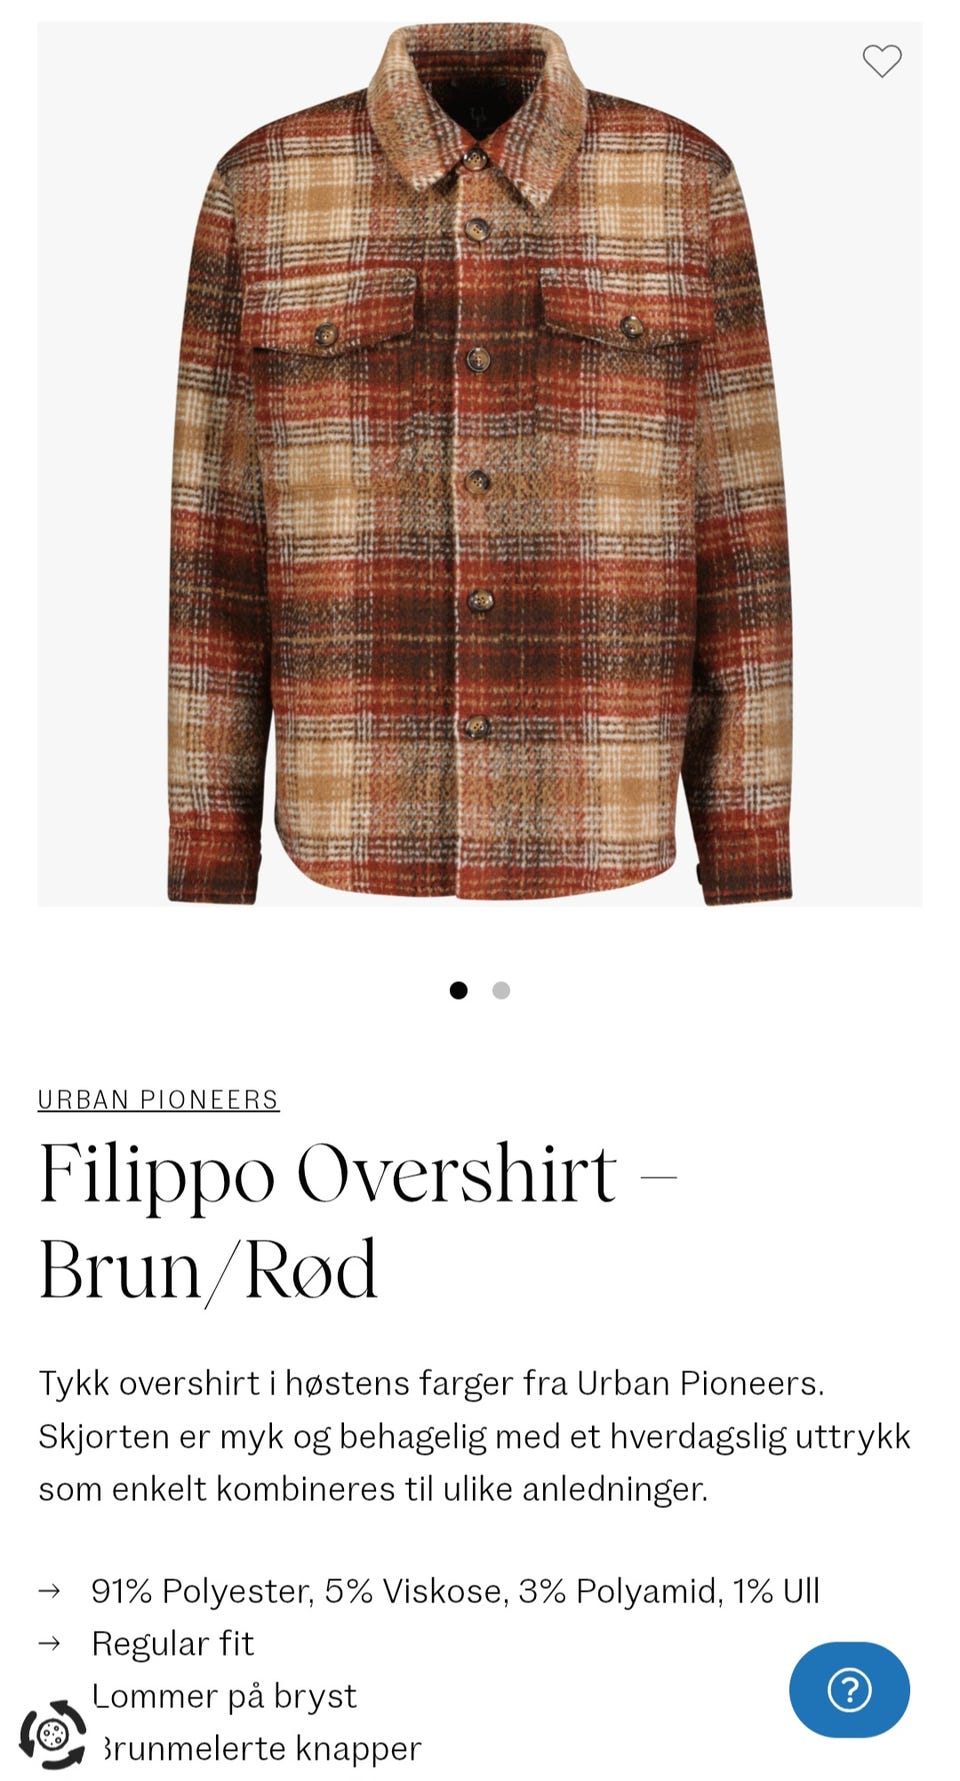Image resolution: width=960 pixels, height=1781 pixels.
Task: Click the Filippo Overshirt product title
Action: click(357, 1221)
